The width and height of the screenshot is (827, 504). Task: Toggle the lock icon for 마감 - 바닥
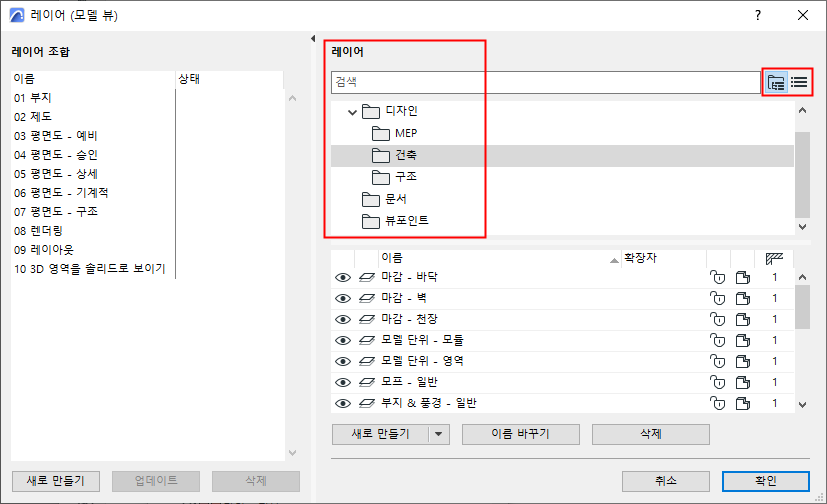[717, 277]
